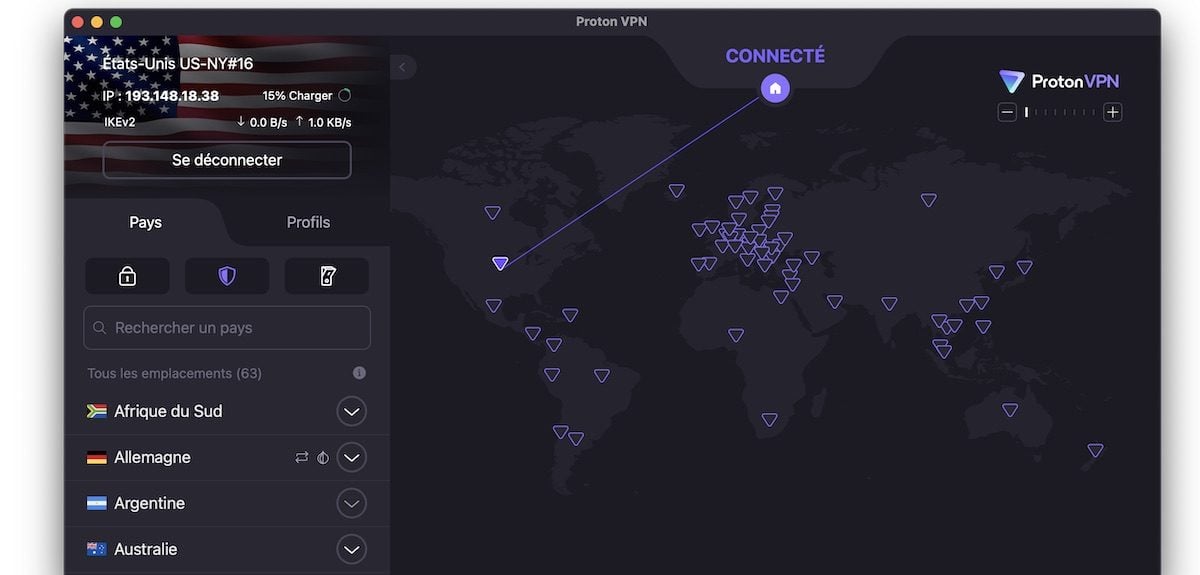
Task: Click the États-Unis US-NY#16 server name
Action: click(178, 64)
